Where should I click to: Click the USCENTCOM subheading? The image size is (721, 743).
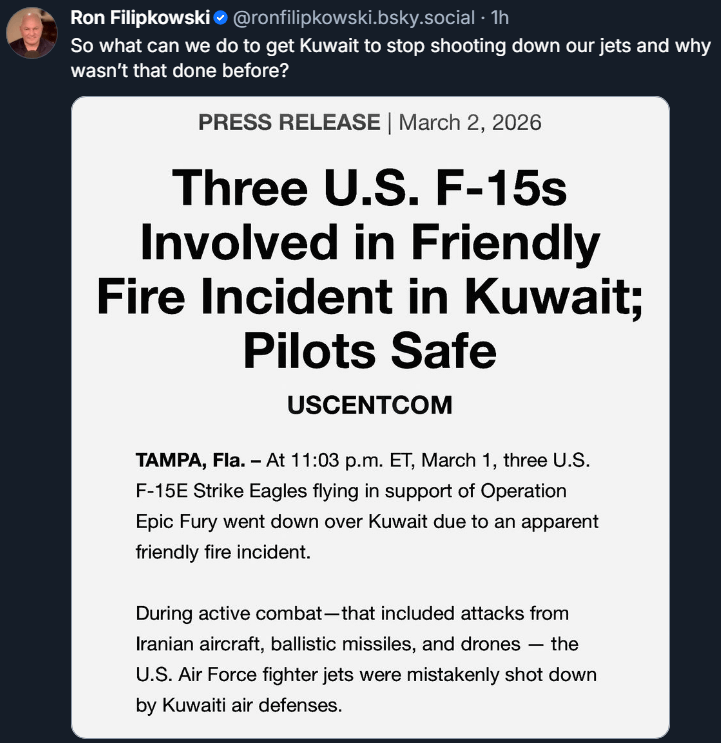(x=370, y=406)
